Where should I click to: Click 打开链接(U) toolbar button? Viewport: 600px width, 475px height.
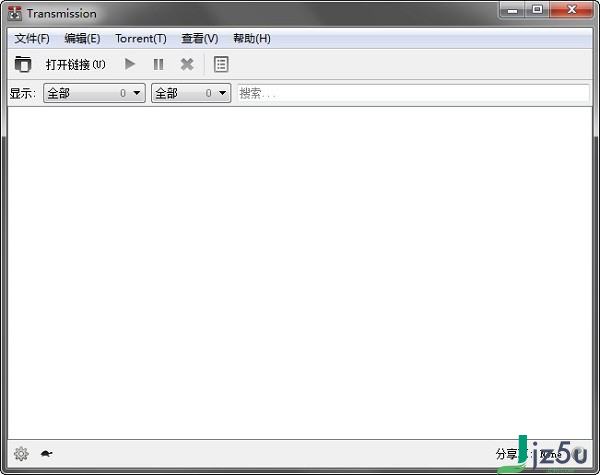tap(75, 64)
